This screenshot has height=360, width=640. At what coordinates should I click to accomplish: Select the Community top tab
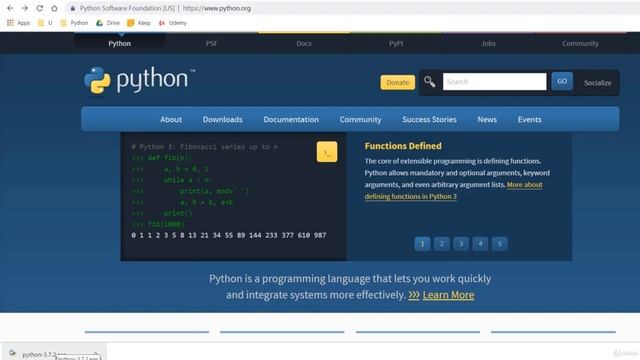pyautogui.click(x=580, y=43)
